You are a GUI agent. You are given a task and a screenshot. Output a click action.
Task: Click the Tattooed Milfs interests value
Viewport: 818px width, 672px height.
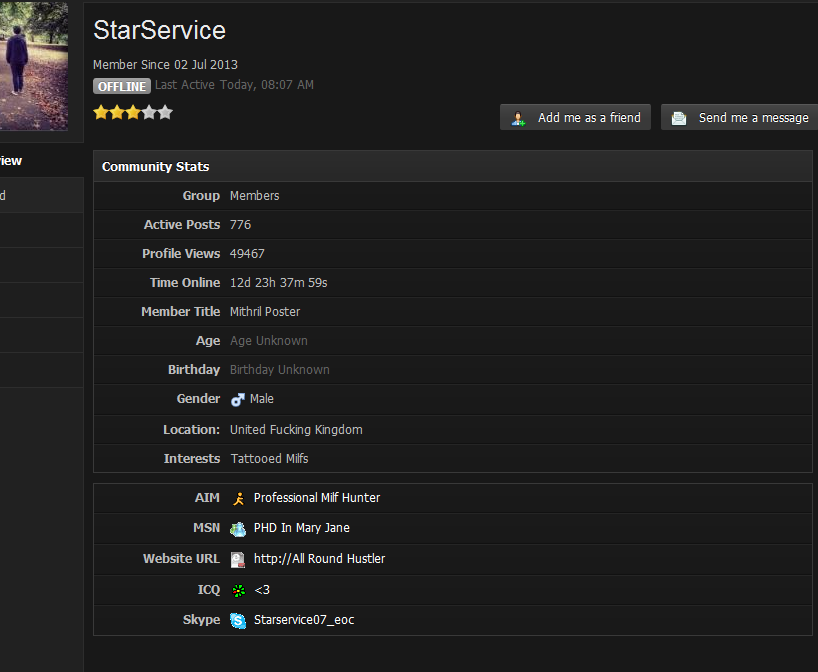click(269, 459)
